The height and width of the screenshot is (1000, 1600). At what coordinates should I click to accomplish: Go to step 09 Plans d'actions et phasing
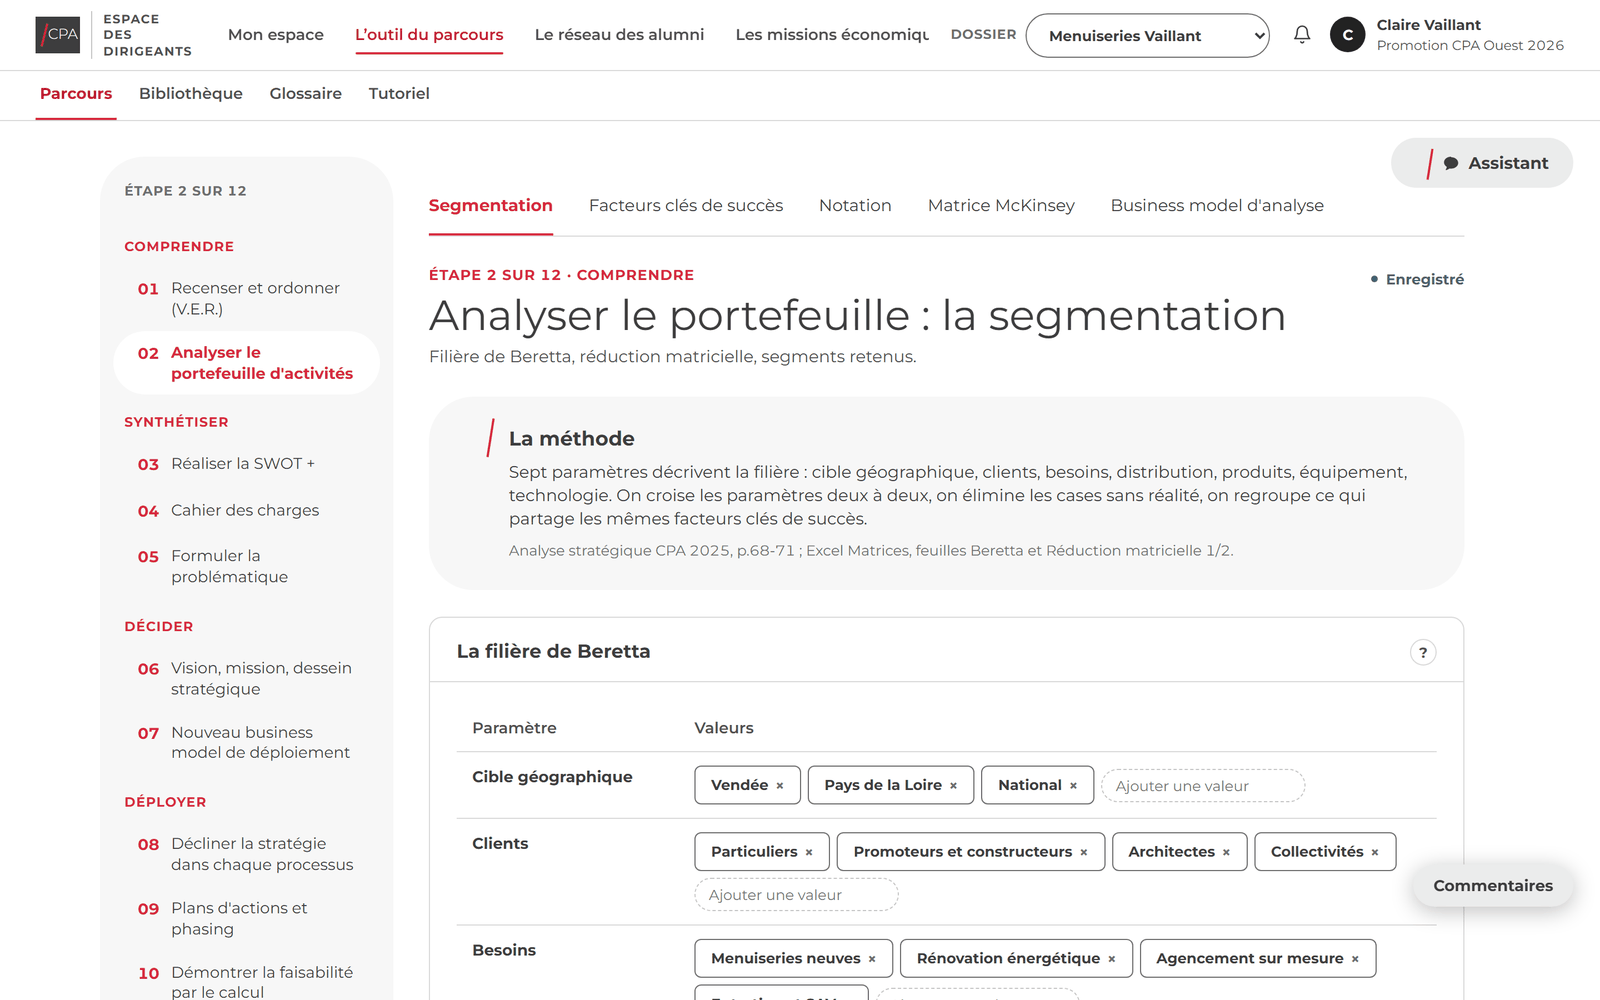tap(247, 919)
